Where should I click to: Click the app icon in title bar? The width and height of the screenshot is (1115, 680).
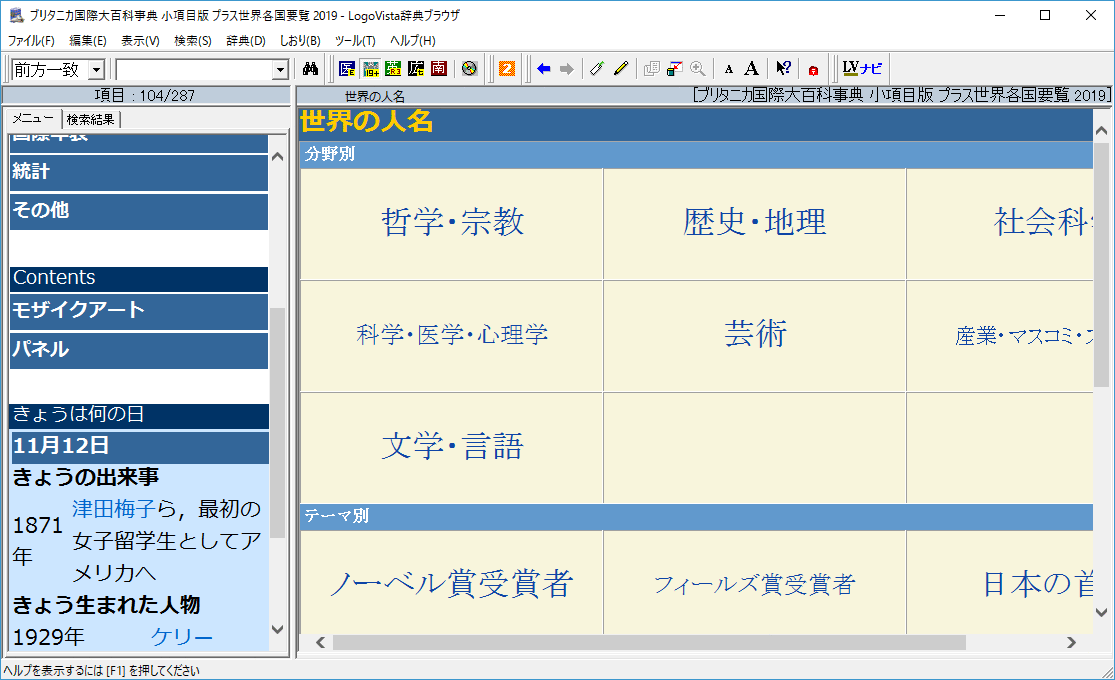16,15
